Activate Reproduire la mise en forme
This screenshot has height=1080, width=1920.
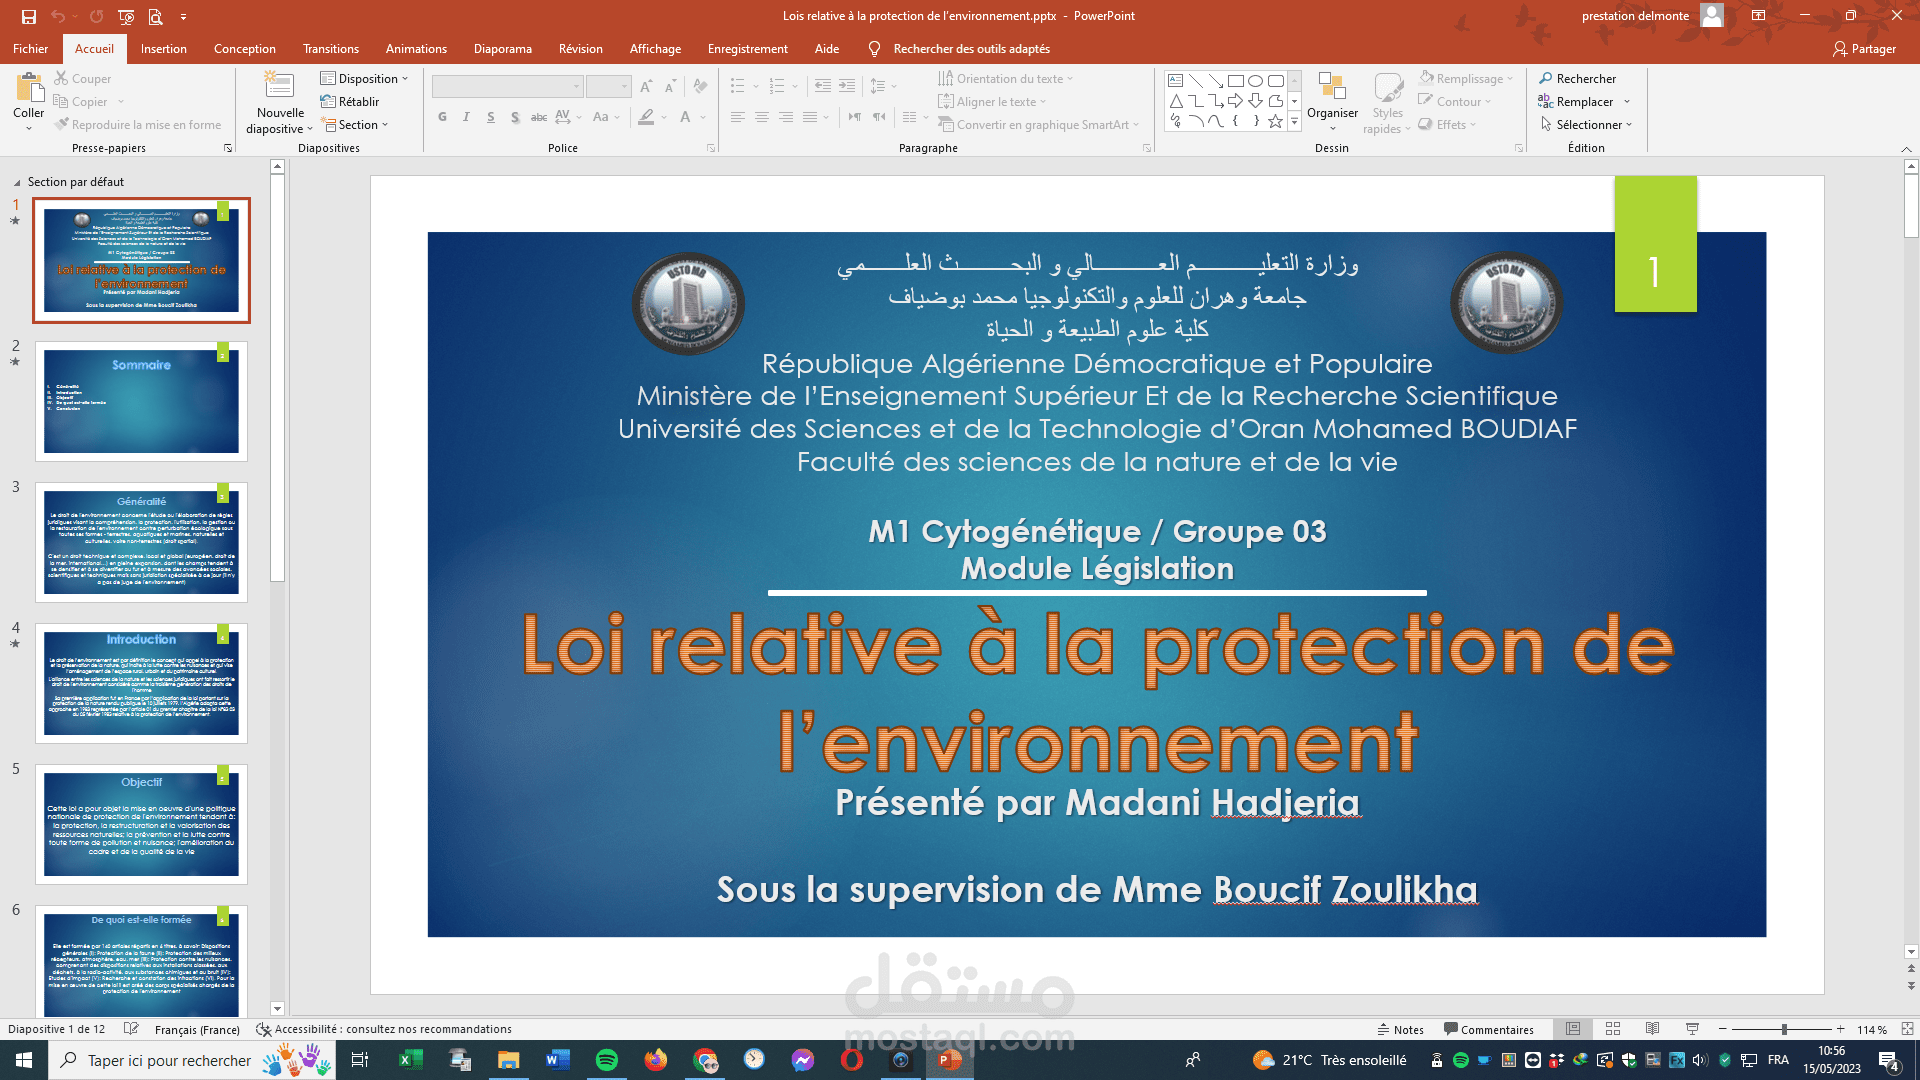(135, 124)
